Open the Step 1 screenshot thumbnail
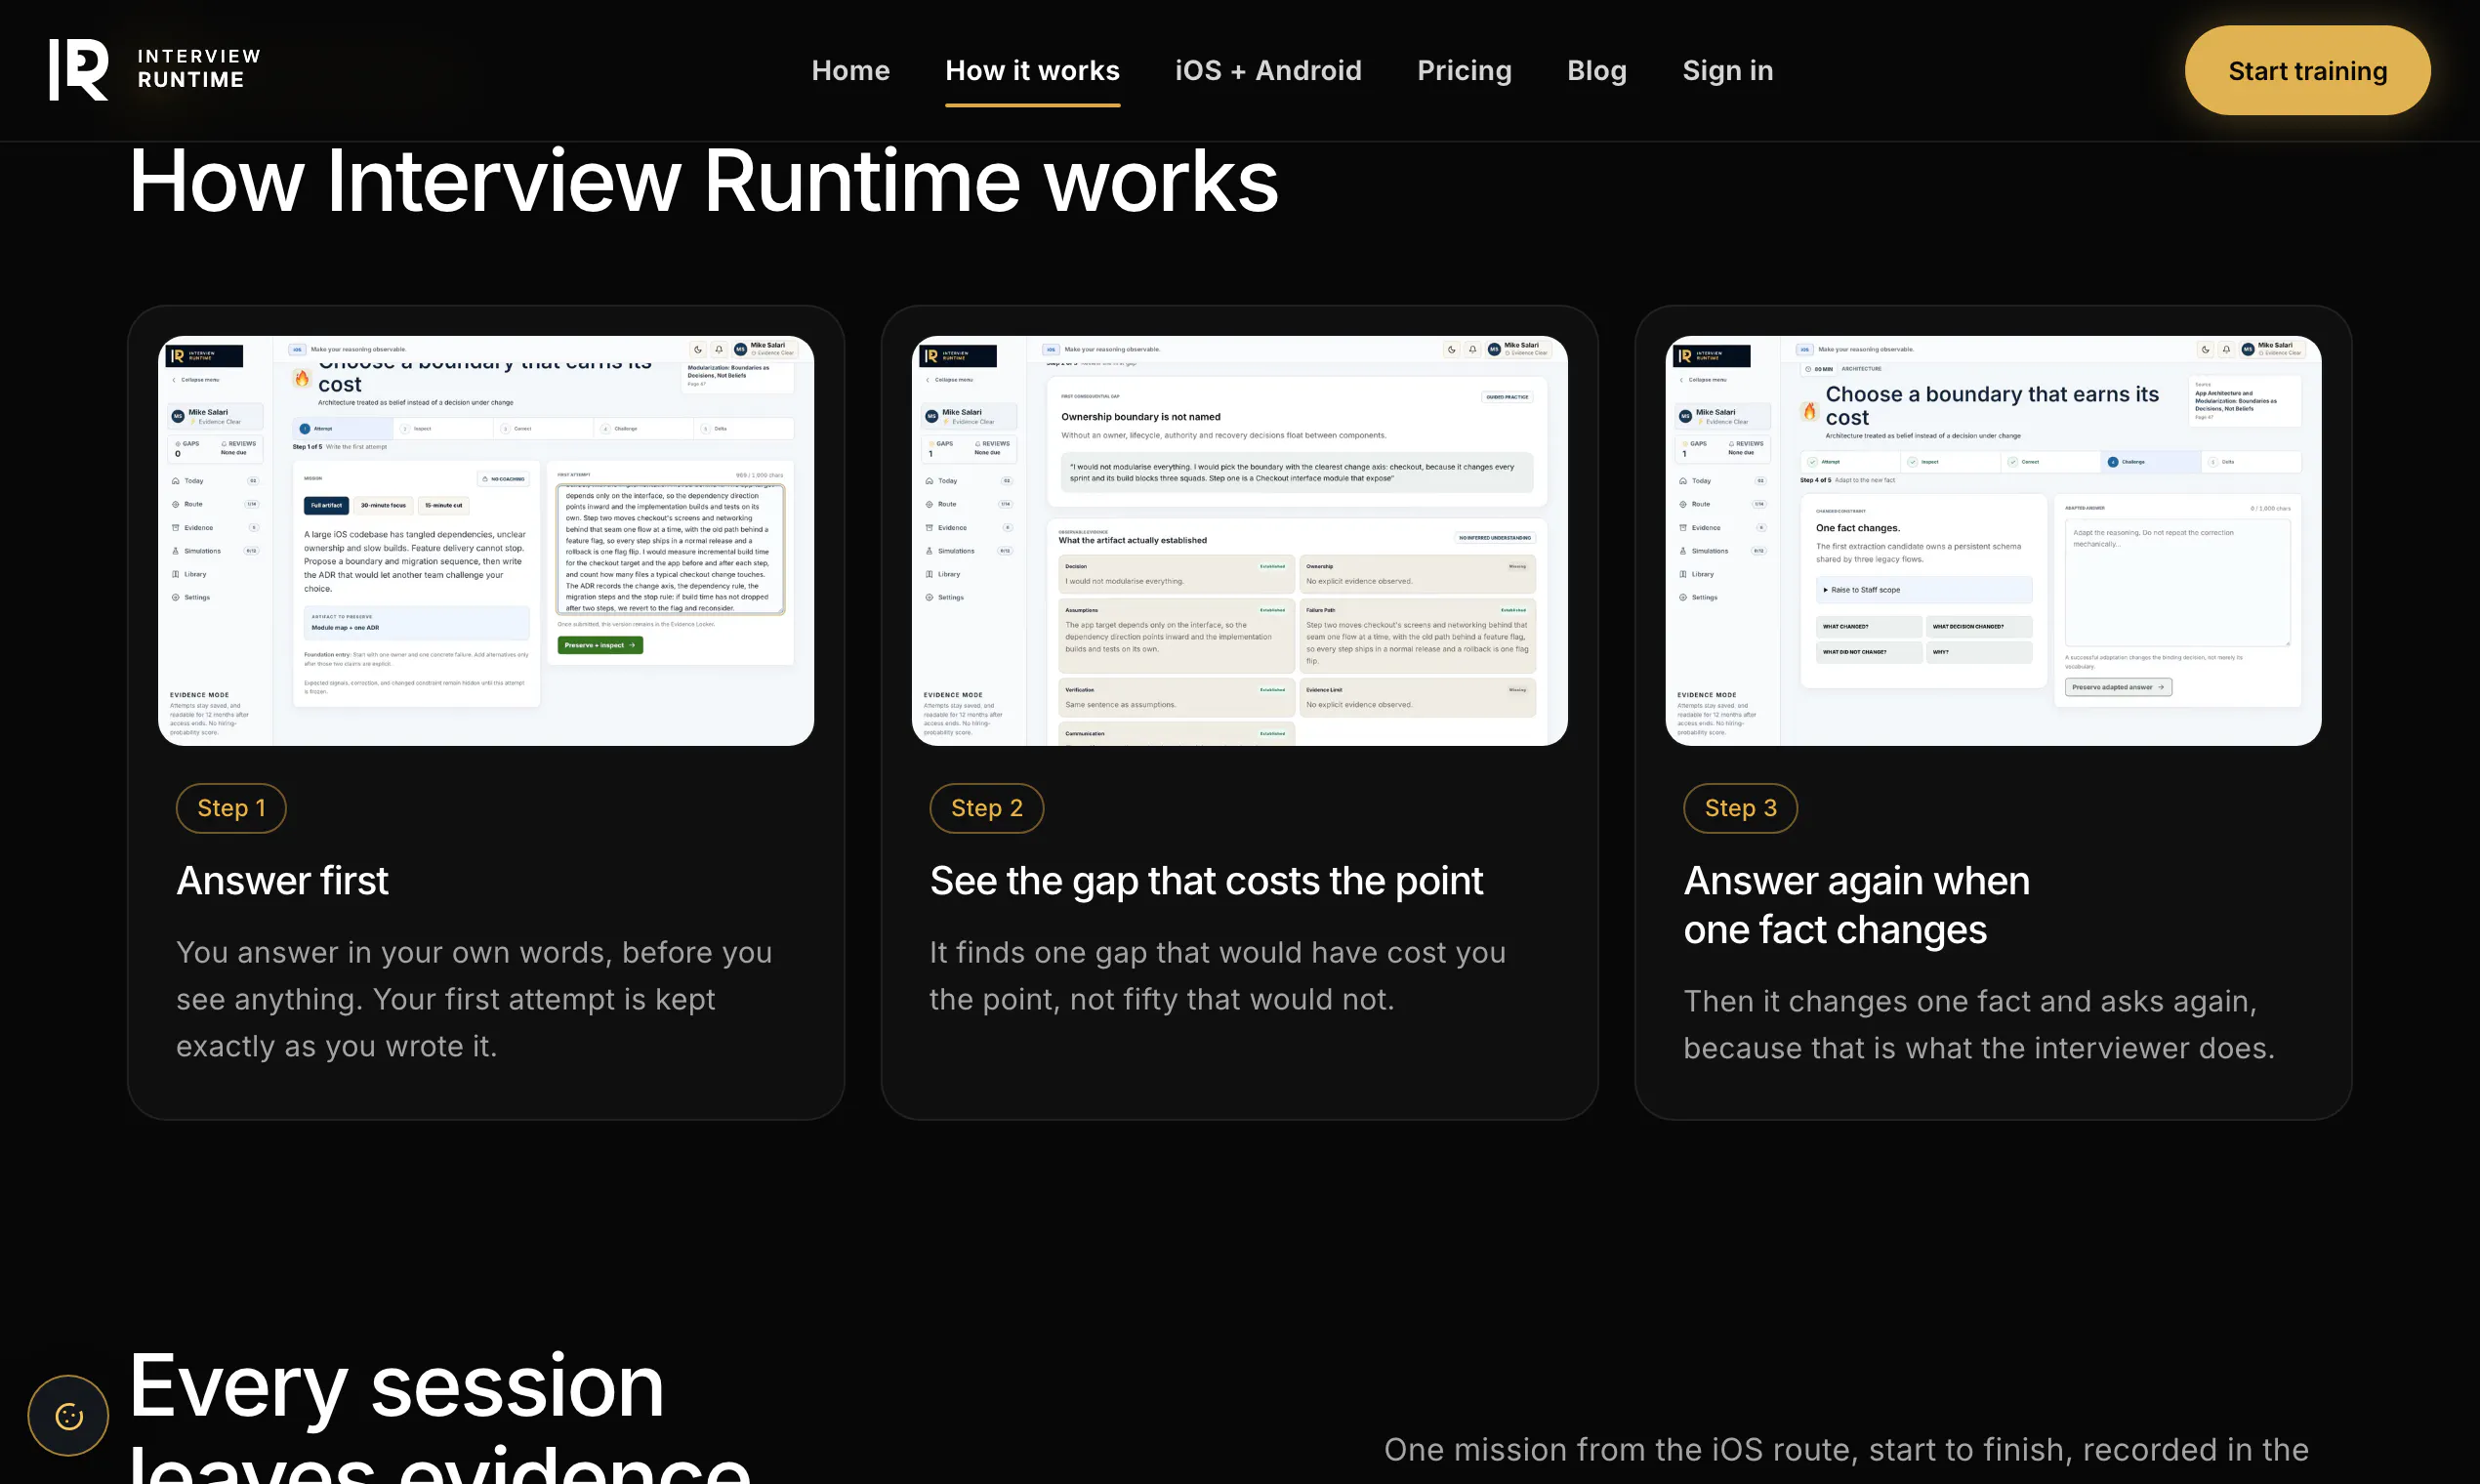The height and width of the screenshot is (1484, 2480). [486, 540]
